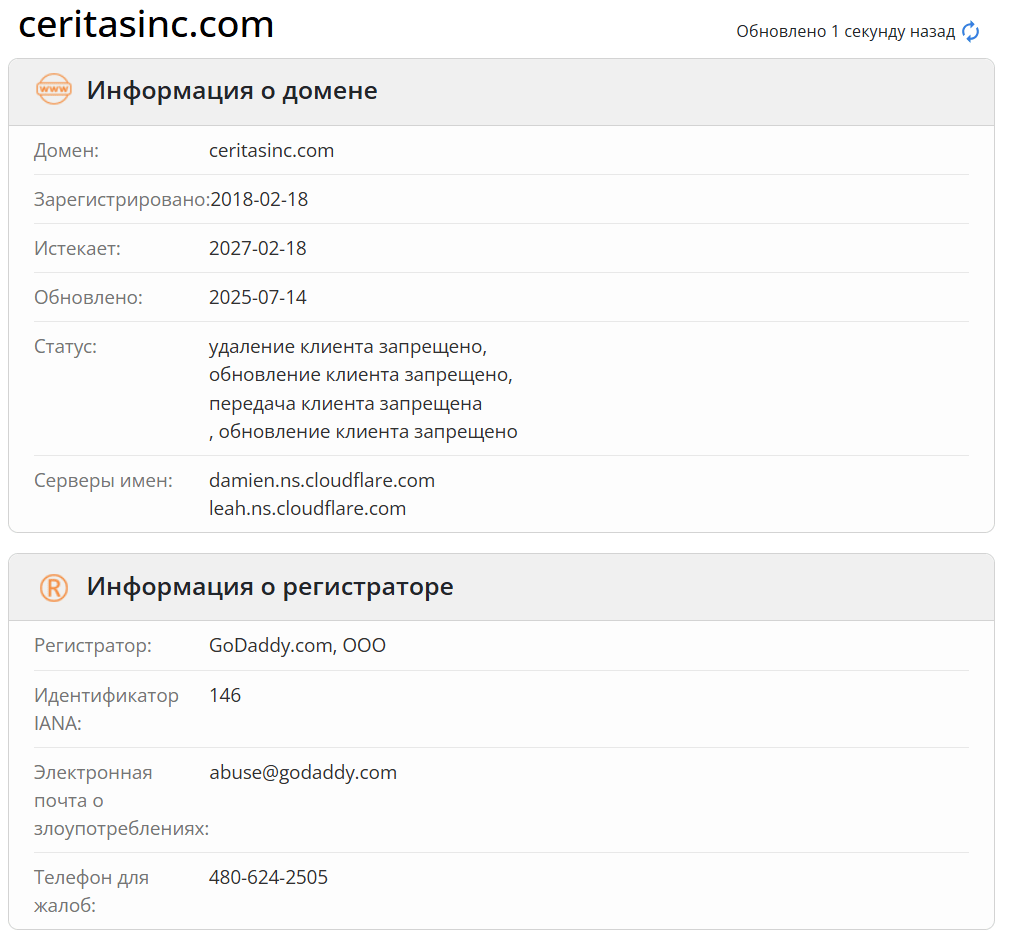Click abuse email abuse@godaddy.com
The width and height of the screenshot is (1013, 936).
(303, 773)
